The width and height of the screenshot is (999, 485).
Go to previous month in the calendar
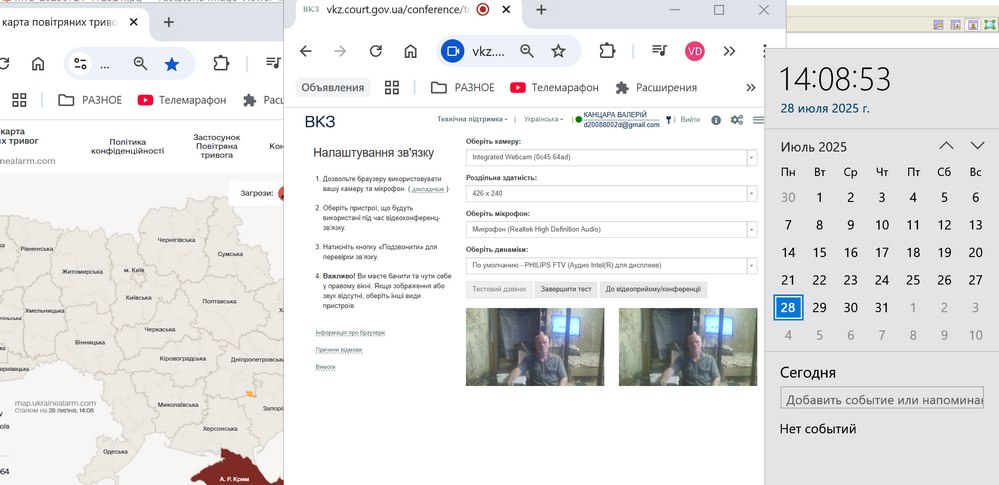pyautogui.click(x=946, y=146)
